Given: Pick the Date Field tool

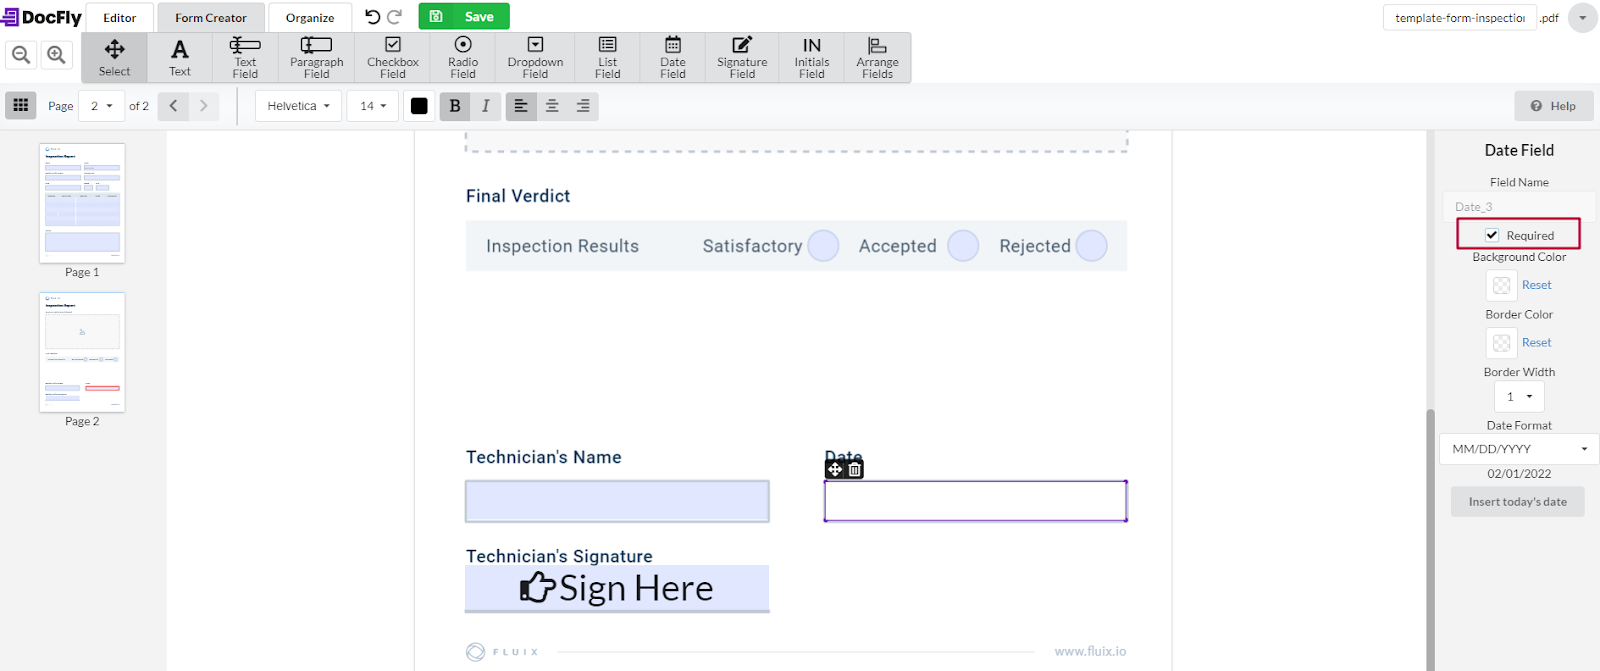Looking at the screenshot, I should pyautogui.click(x=673, y=57).
